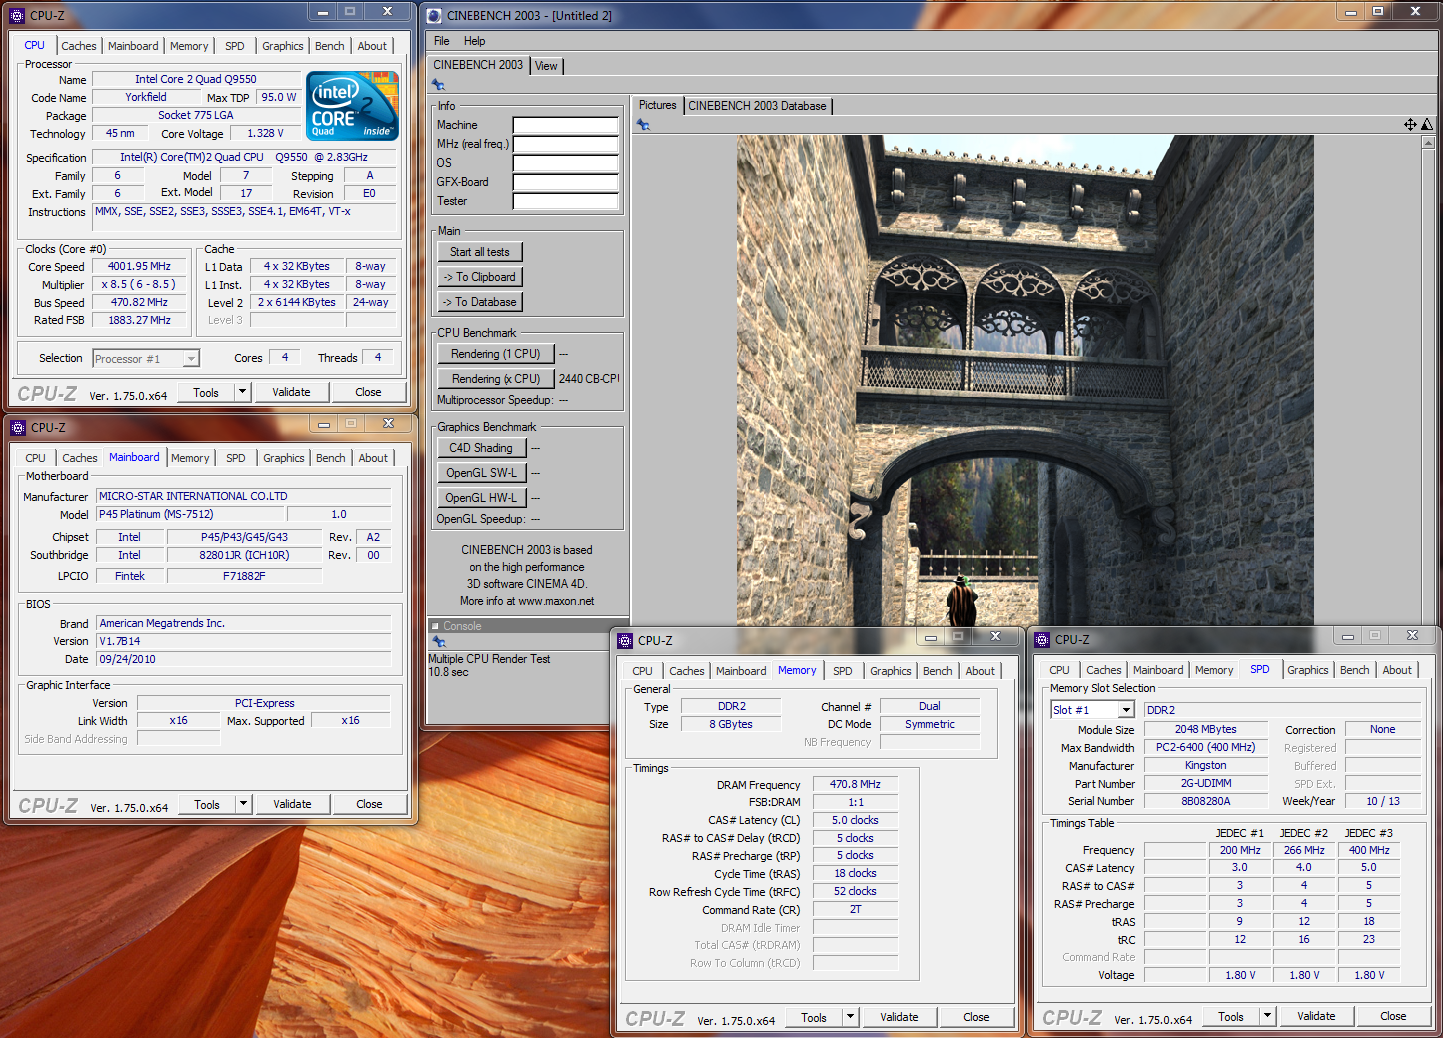The width and height of the screenshot is (1443, 1038).
Task: Click the To Clipboard button
Action: pos(479,277)
